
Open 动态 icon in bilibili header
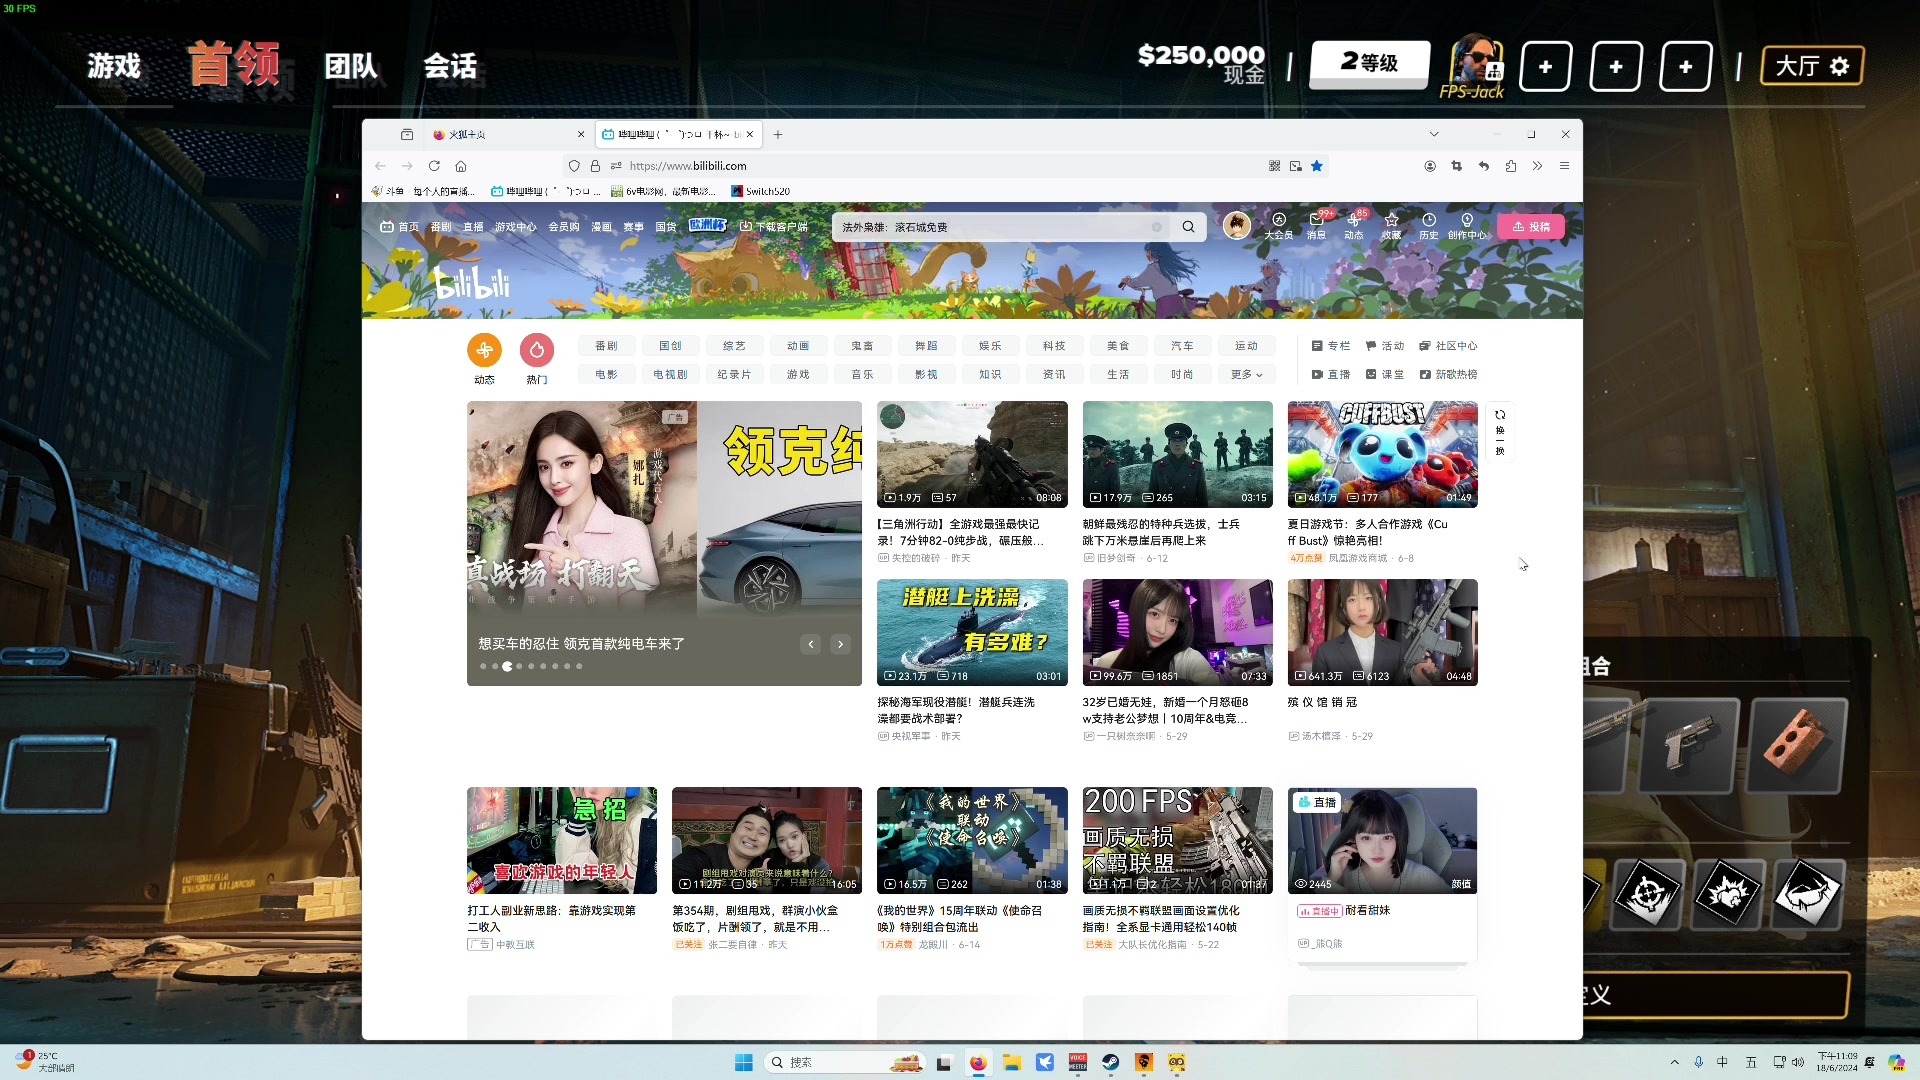pos(1354,226)
